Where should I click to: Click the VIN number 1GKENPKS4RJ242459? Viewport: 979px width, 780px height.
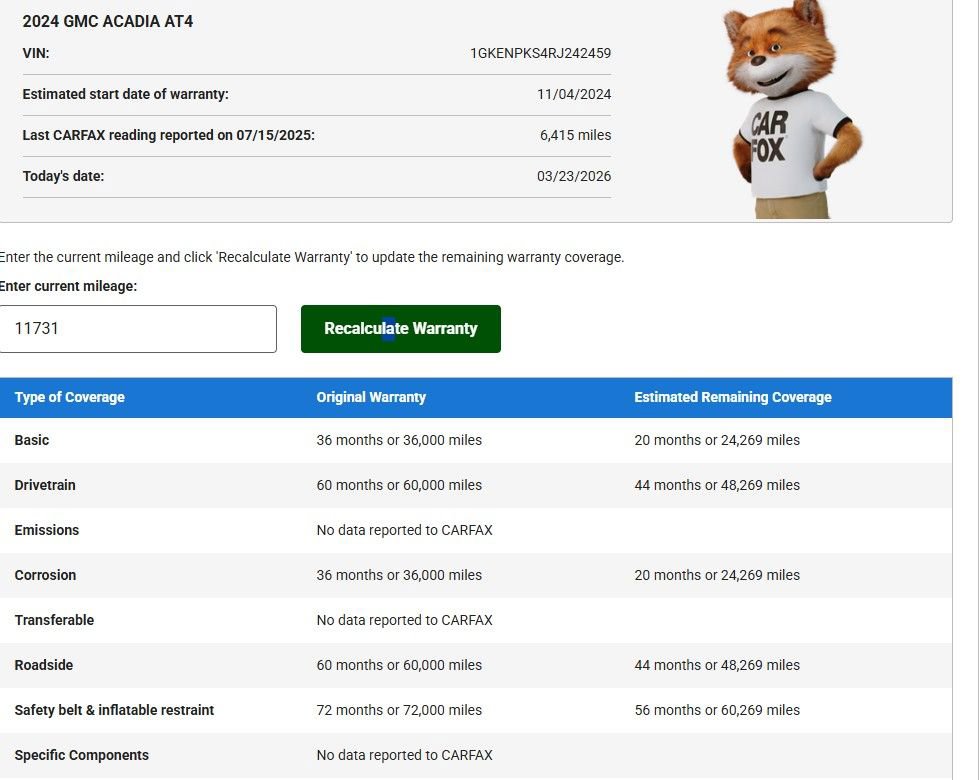point(540,53)
